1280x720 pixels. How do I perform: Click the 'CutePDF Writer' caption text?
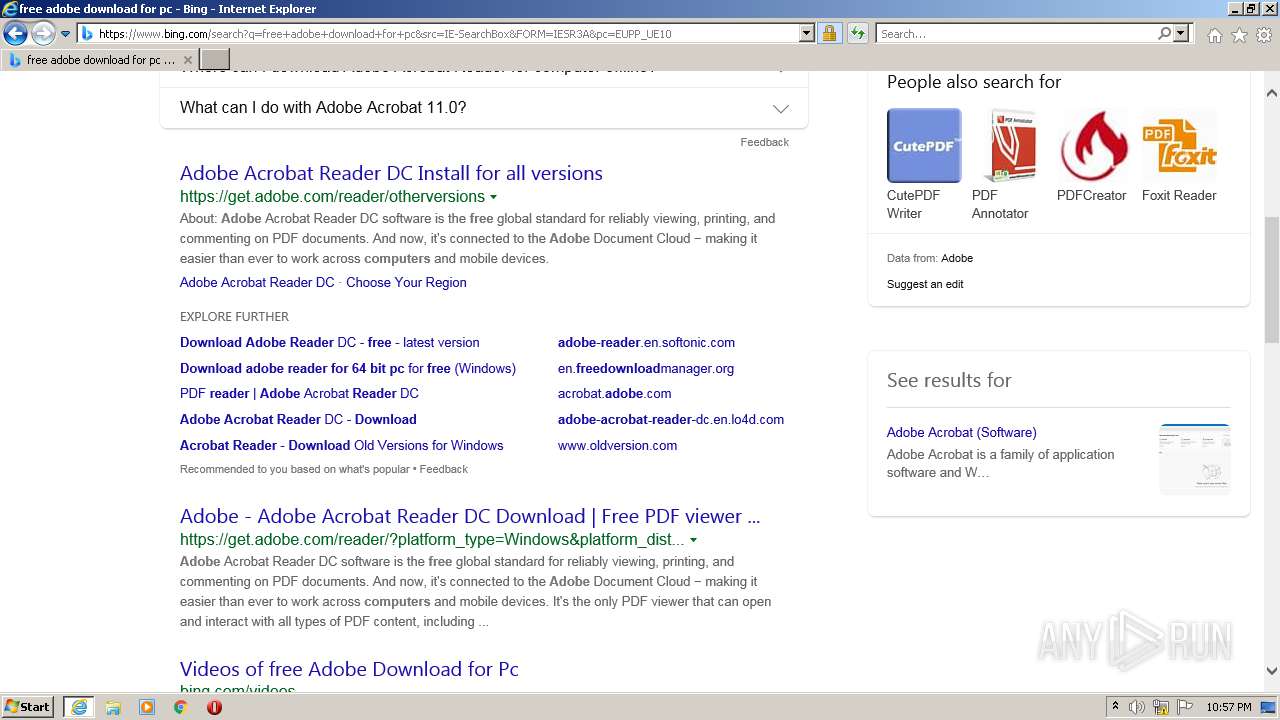(913, 204)
